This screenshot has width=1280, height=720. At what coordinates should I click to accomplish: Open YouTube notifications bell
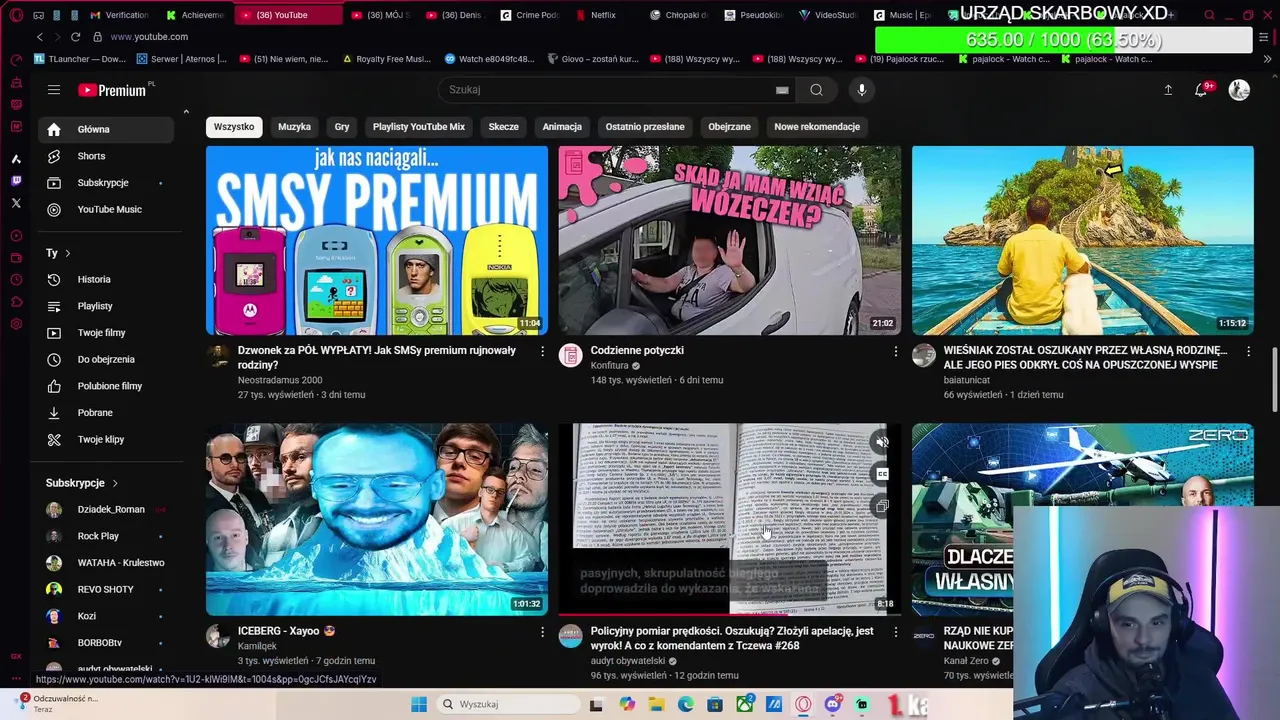tap(1202, 90)
